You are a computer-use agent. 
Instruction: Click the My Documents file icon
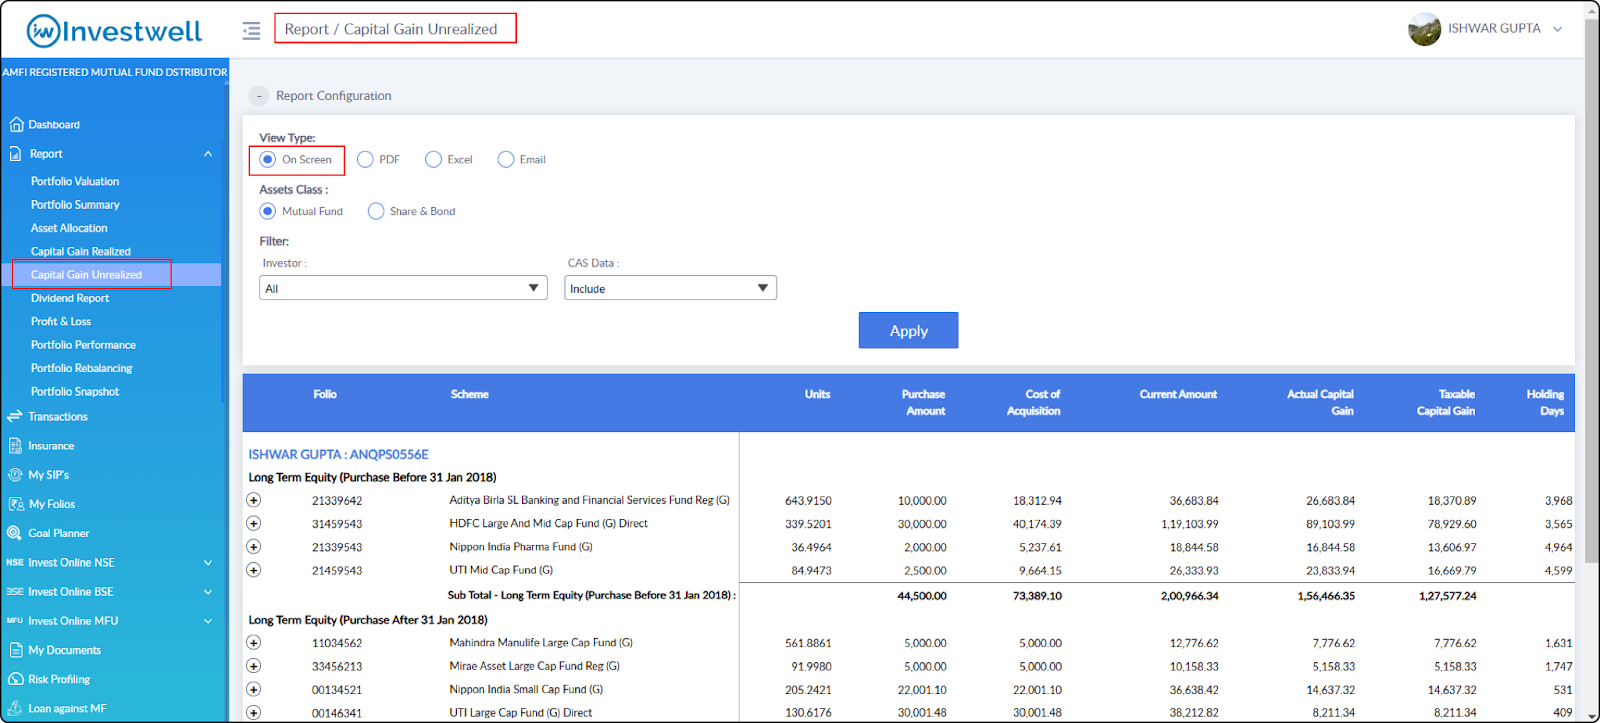click(15, 650)
